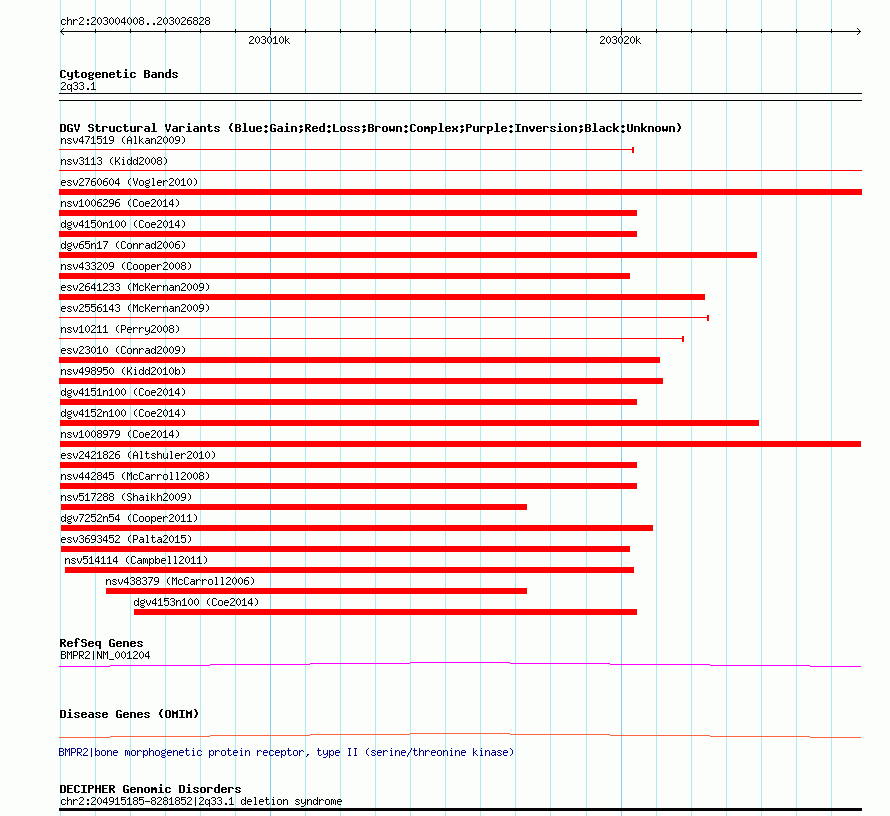Click the nsv10211 (Perry2008) label
This screenshot has height=816, width=890.
pos(120,329)
